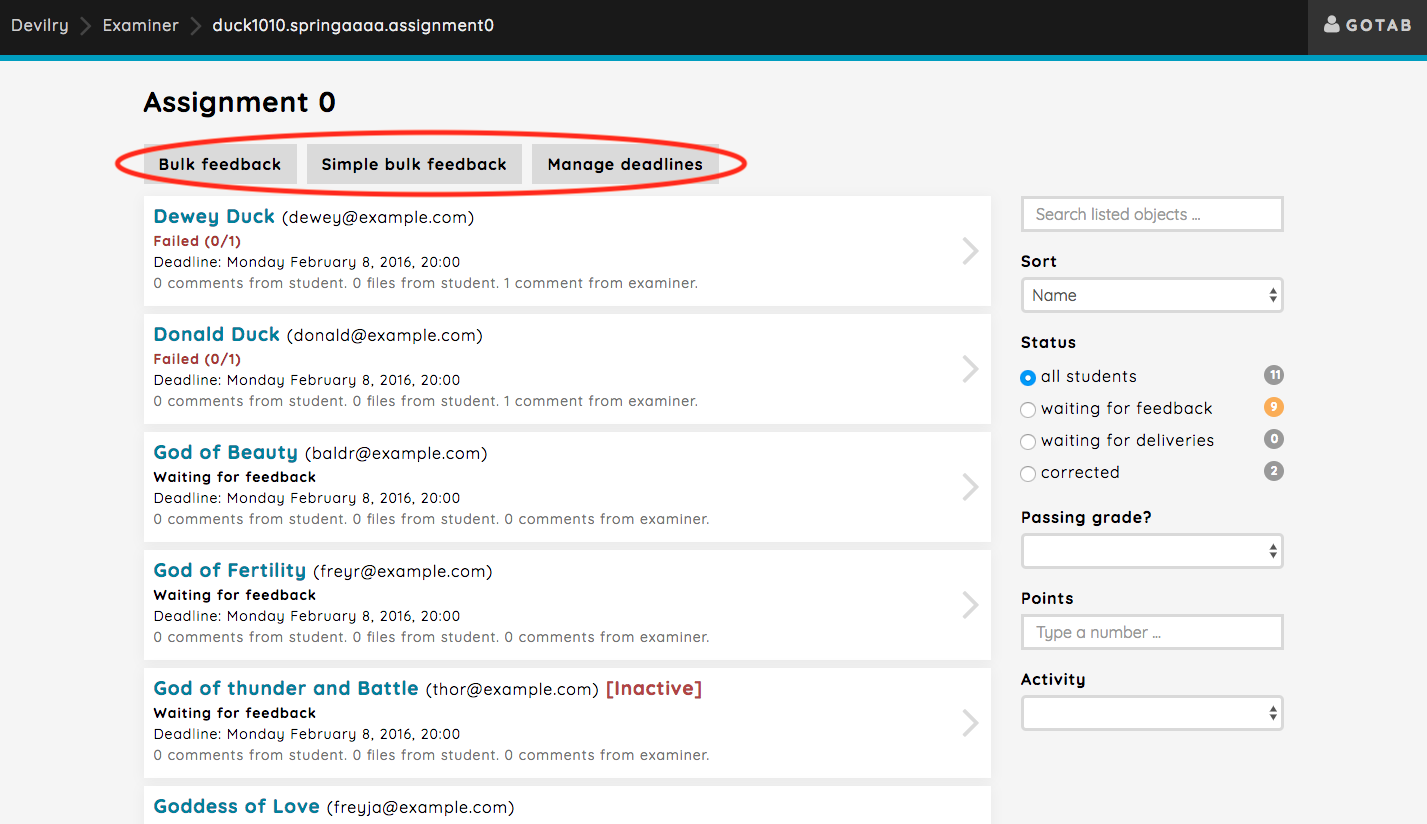The height and width of the screenshot is (824, 1427).
Task: Open Dewey Duck's row chevron arrow
Action: pos(970,251)
